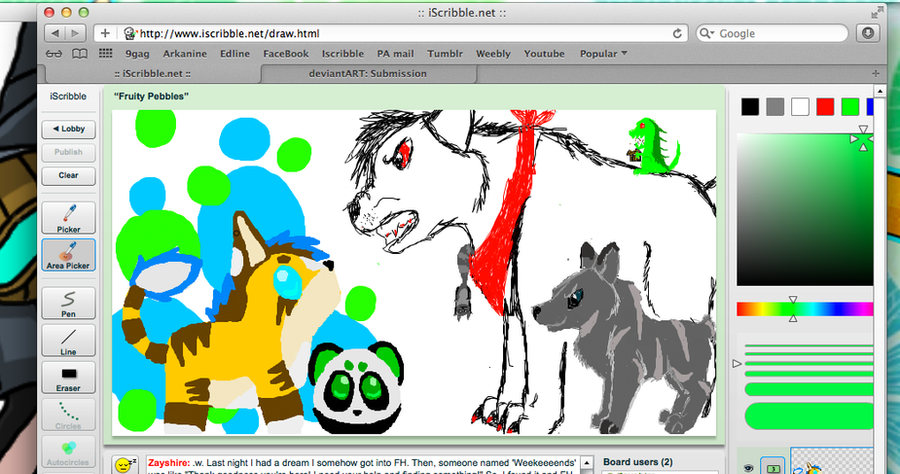Viewport: 900px width, 474px height.
Task: Select the Circles tool
Action: 68,414
